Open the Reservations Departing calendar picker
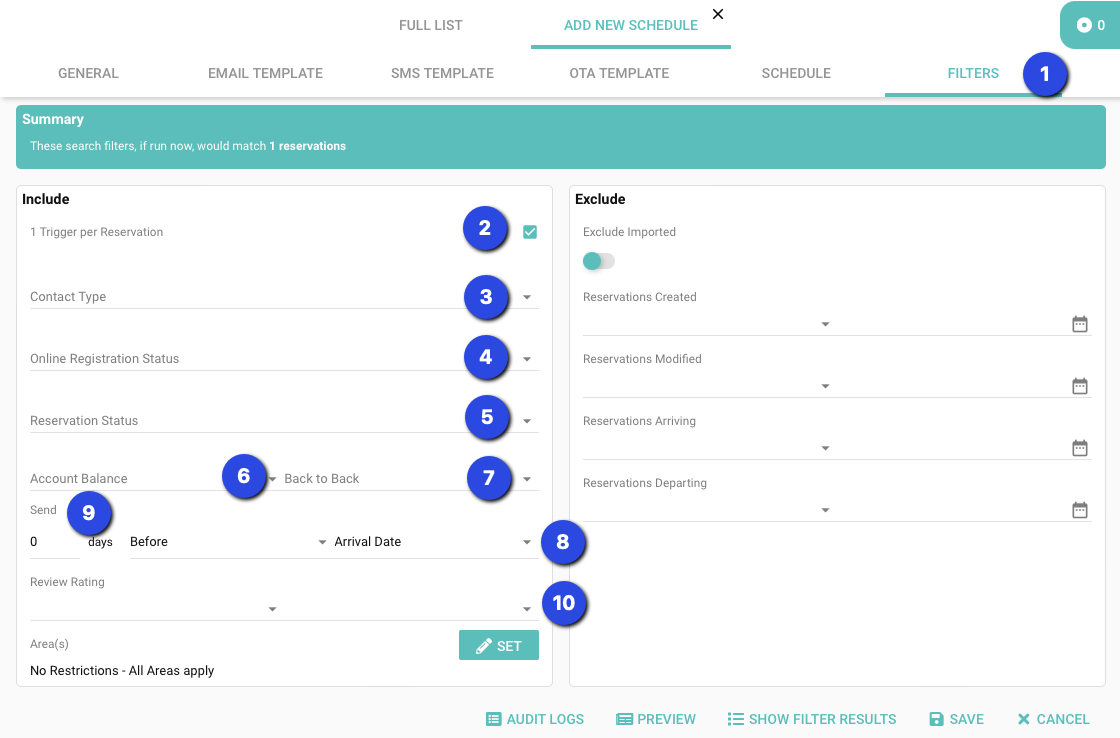Screen dimensions: 1120x738 click(x=1079, y=510)
